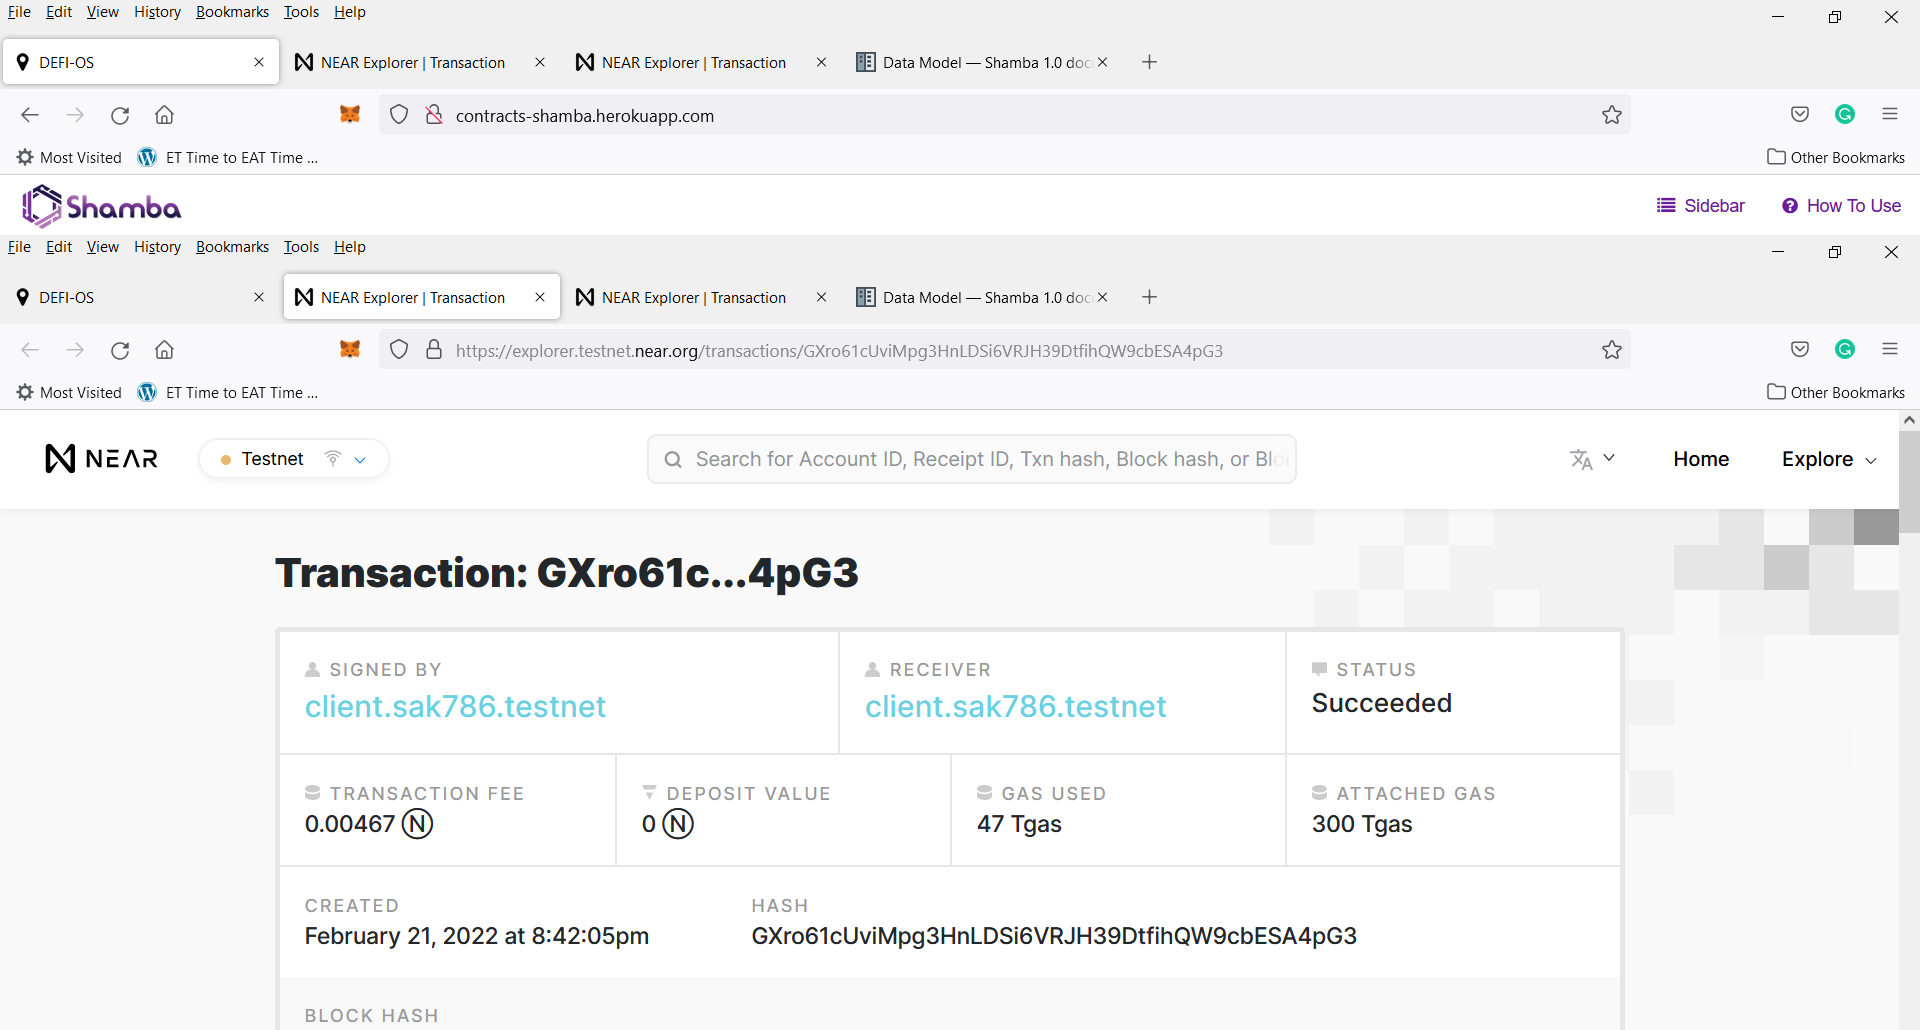Open a new tab in Shamba window
The height and width of the screenshot is (1030, 1920).
click(1150, 62)
